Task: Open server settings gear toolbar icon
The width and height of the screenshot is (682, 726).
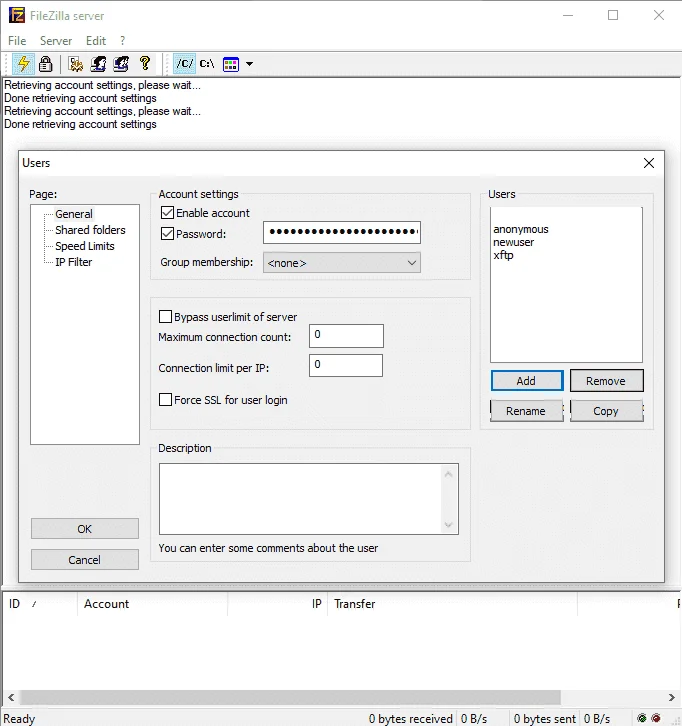Action: [x=75, y=63]
